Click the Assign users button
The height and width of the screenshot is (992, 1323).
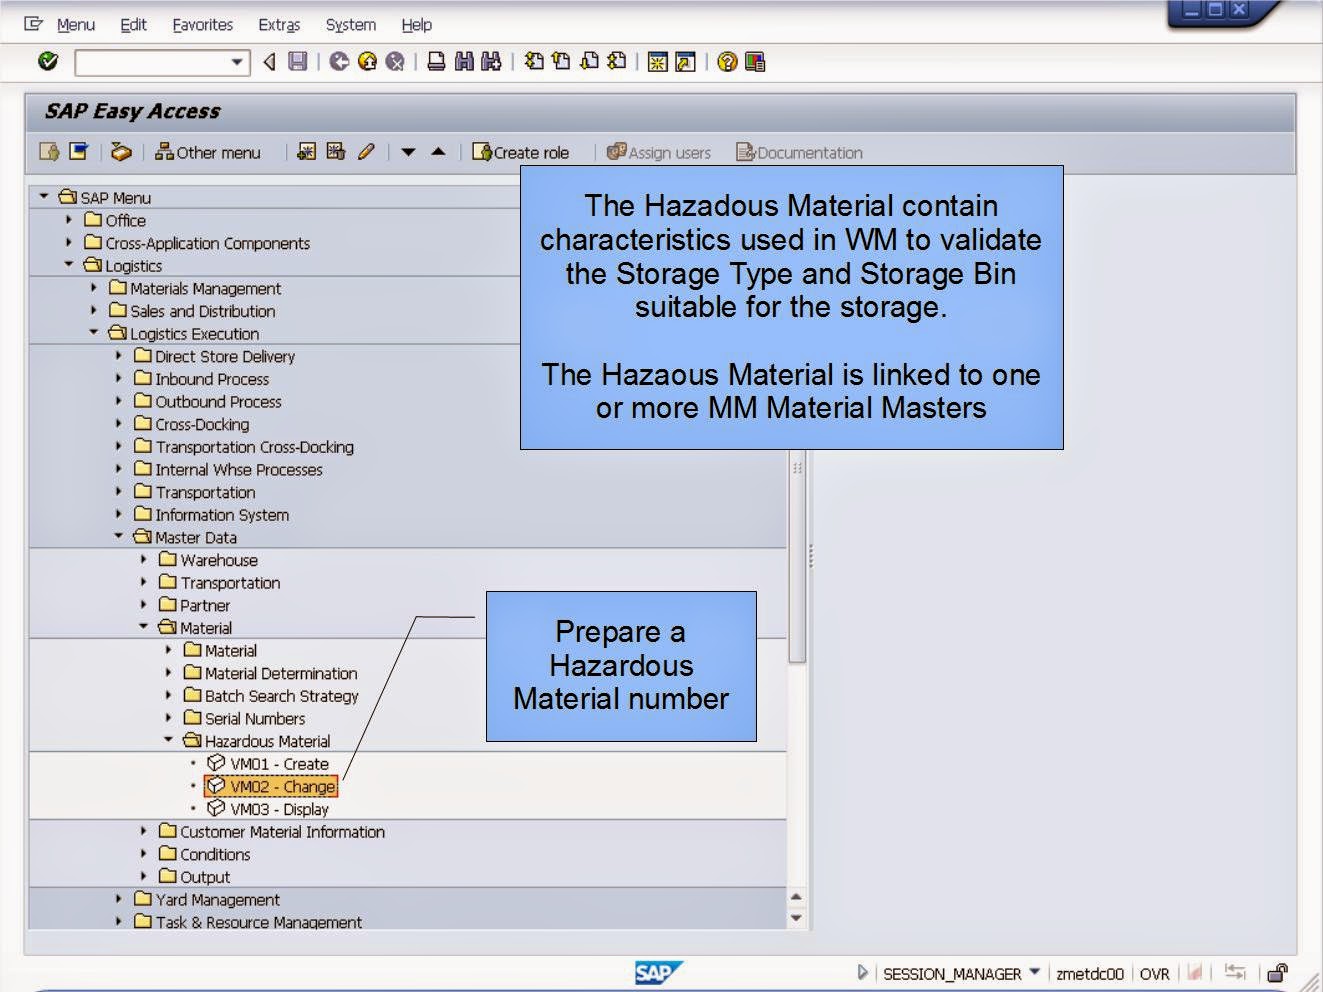pos(659,152)
